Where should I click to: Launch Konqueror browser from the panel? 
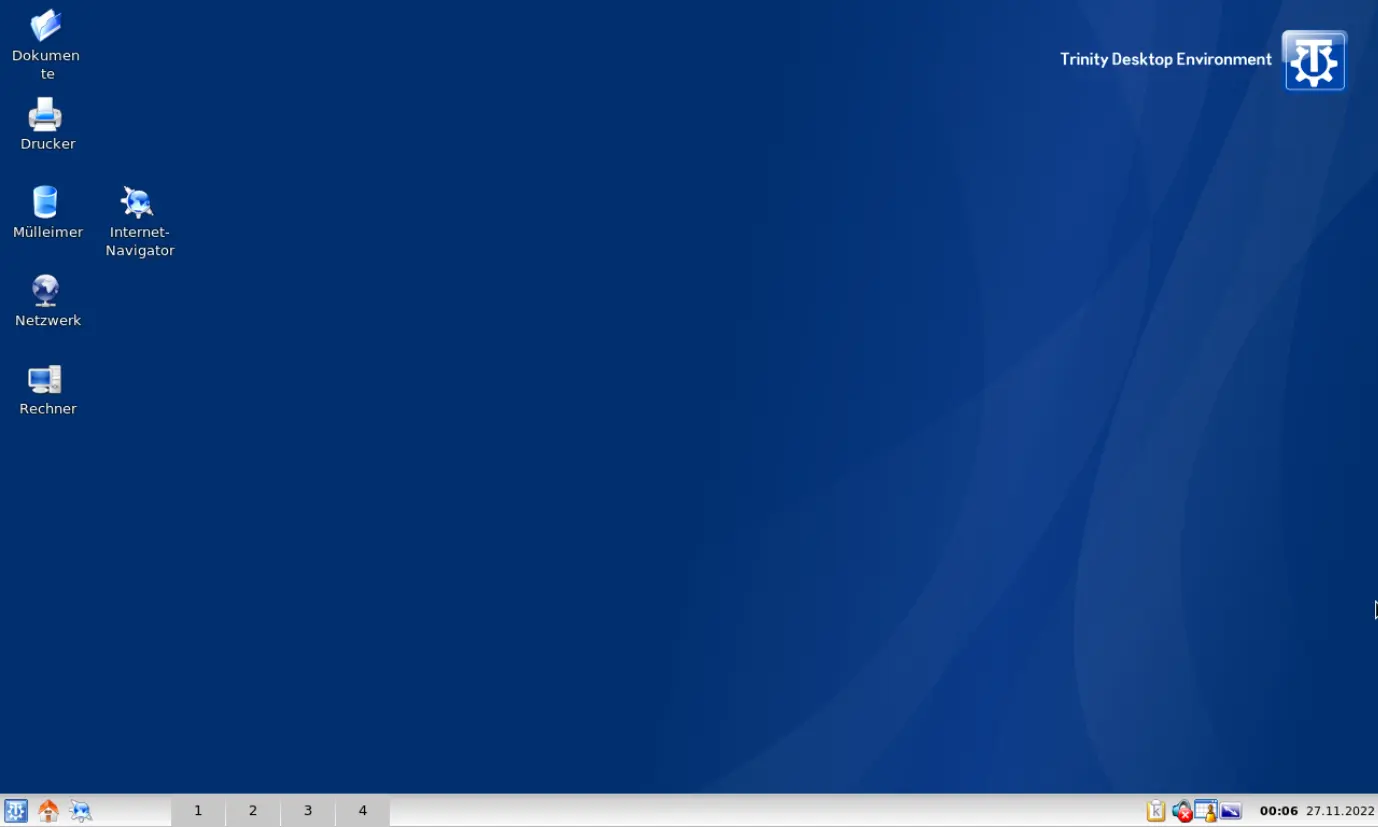click(x=80, y=811)
